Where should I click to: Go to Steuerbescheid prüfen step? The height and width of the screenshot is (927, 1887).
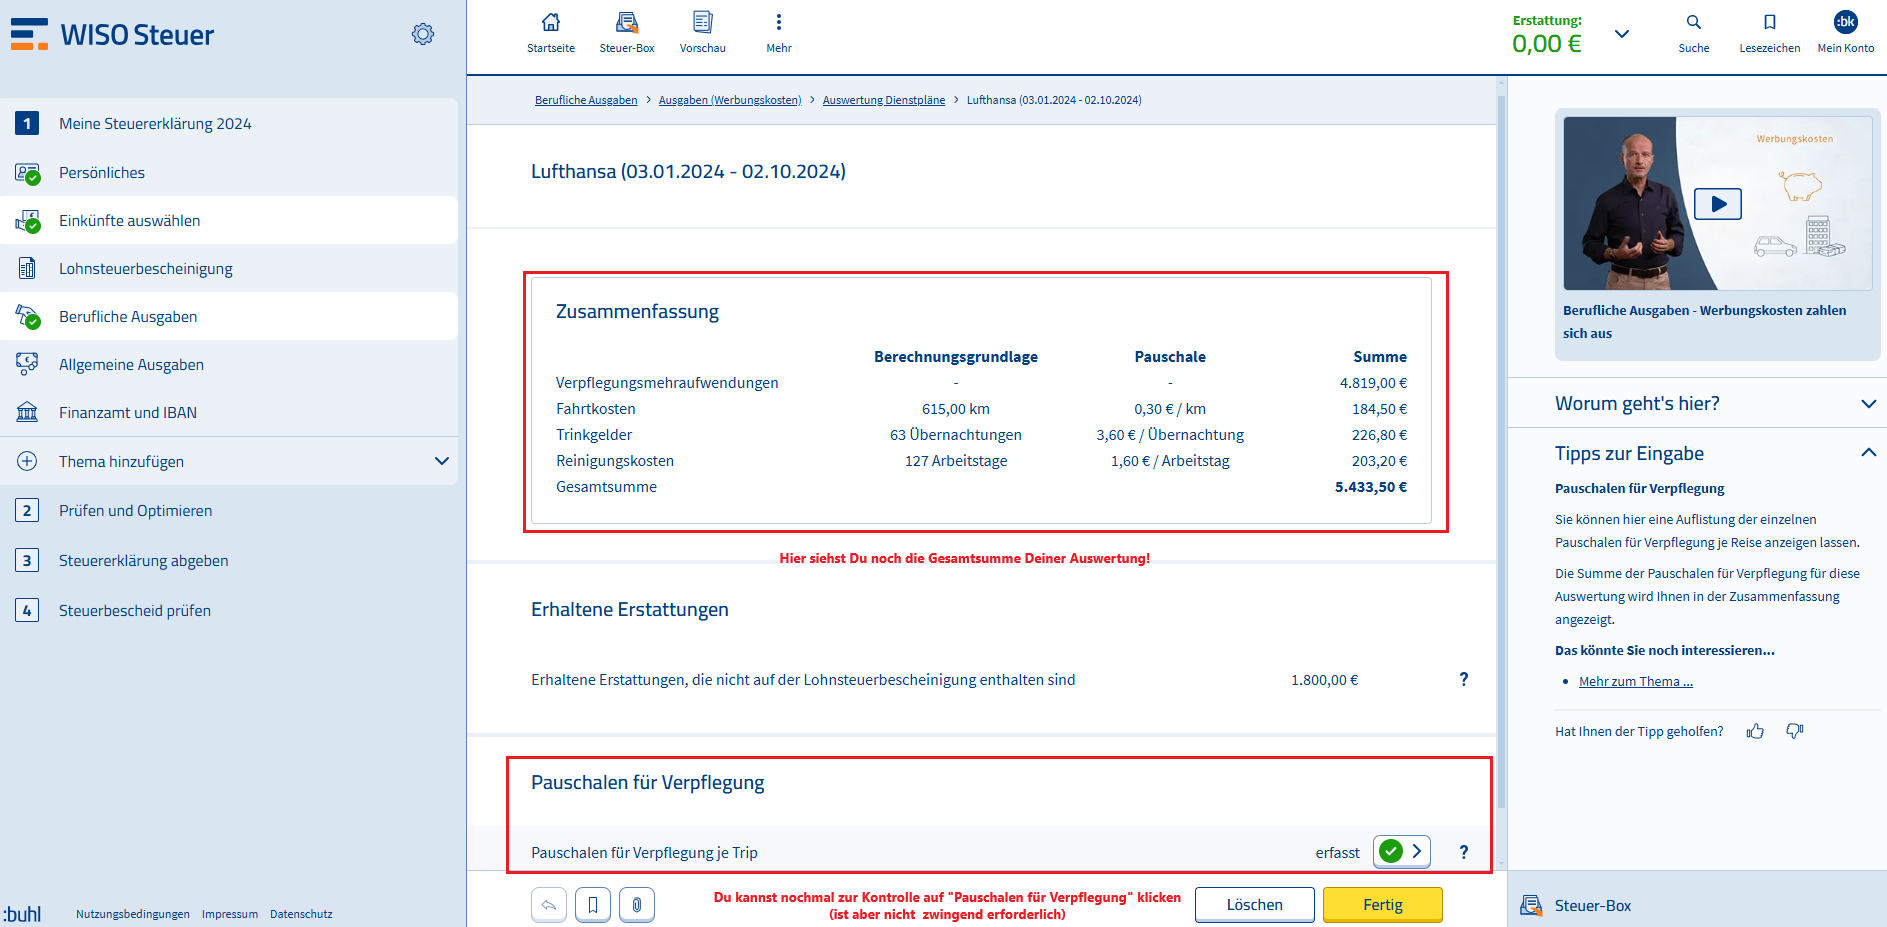229,610
